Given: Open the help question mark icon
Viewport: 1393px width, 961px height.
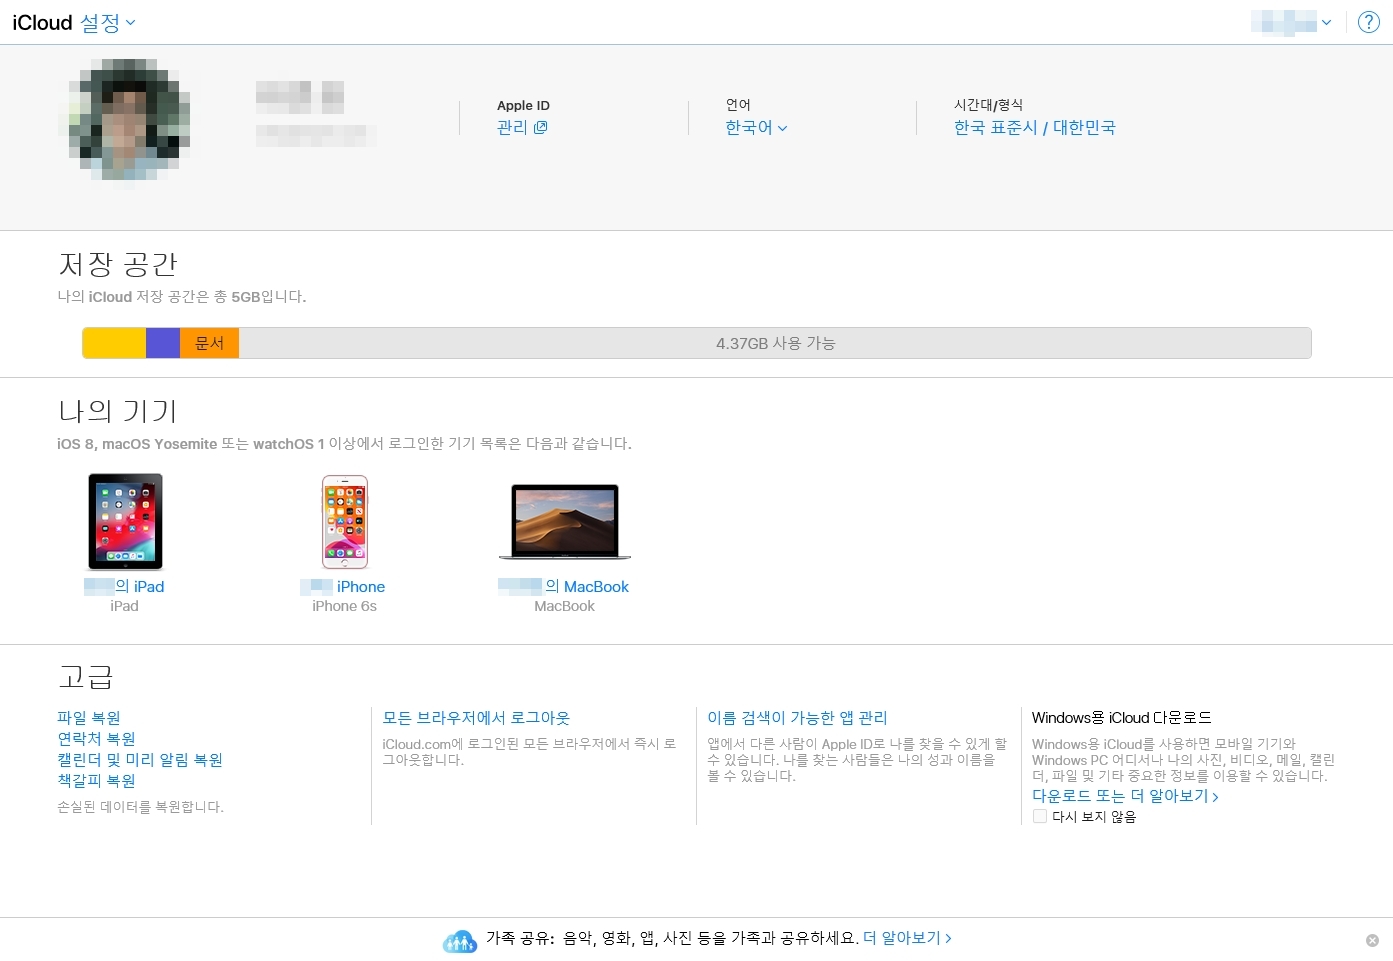Looking at the screenshot, I should pos(1369,22).
